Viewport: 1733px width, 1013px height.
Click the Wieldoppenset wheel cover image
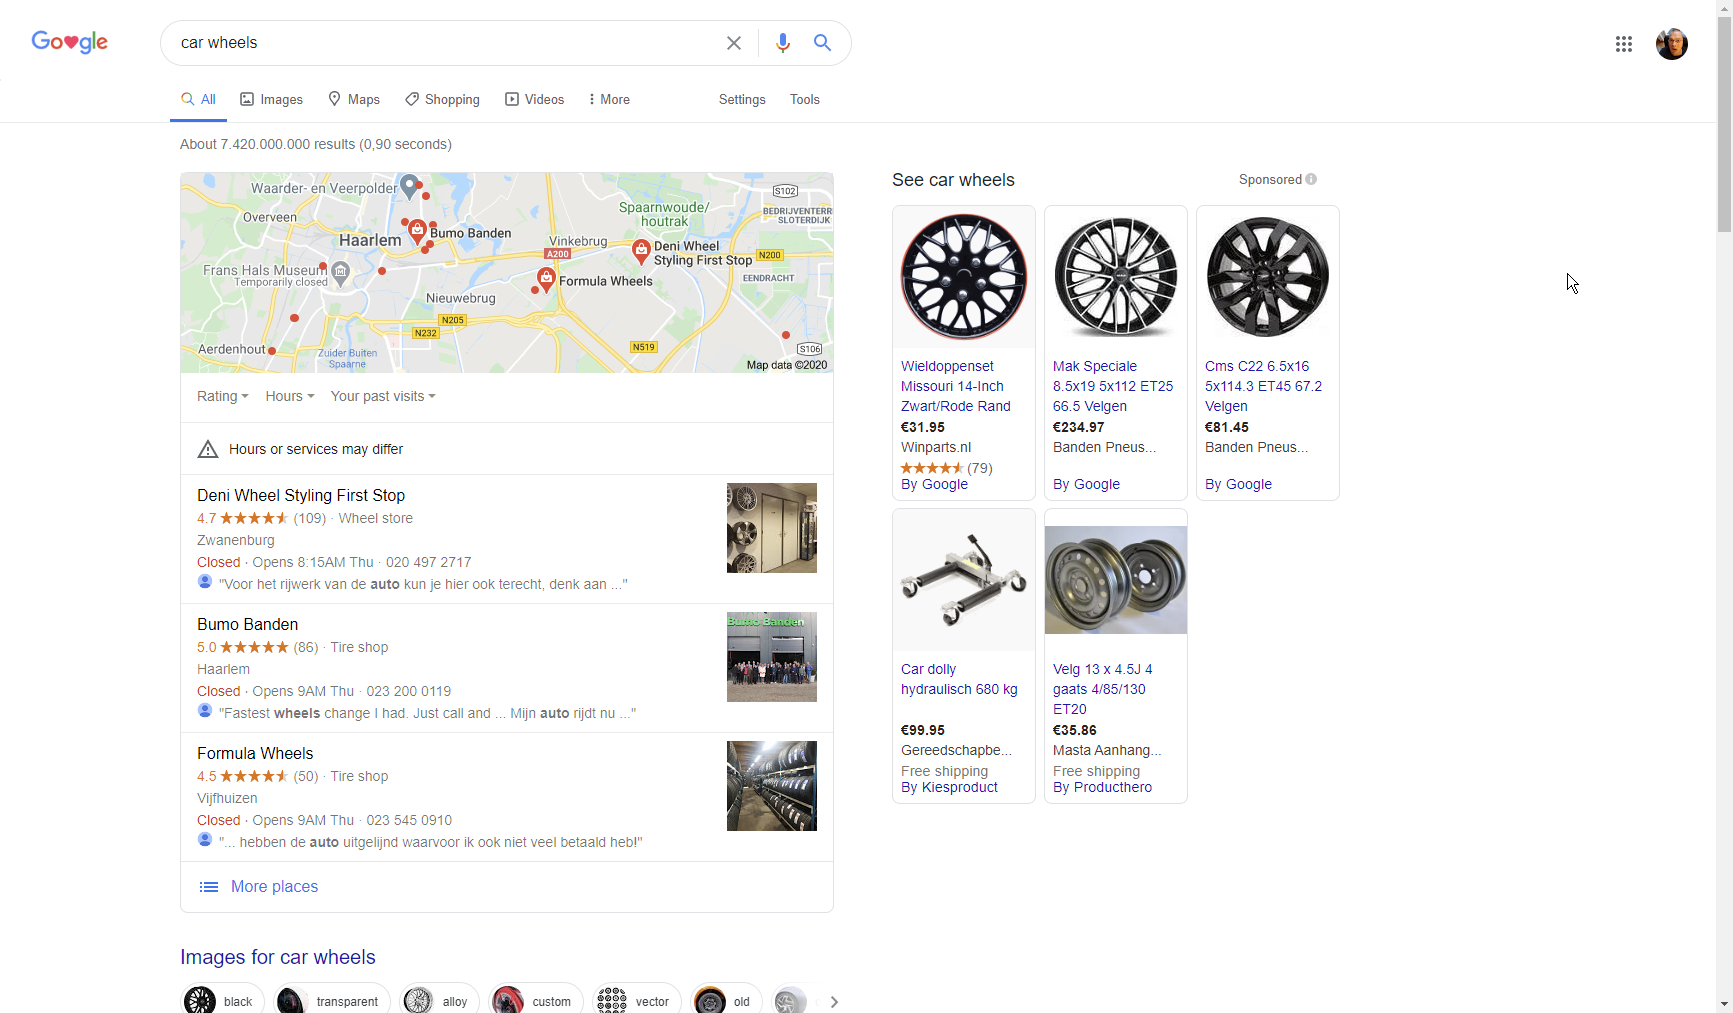click(x=964, y=277)
